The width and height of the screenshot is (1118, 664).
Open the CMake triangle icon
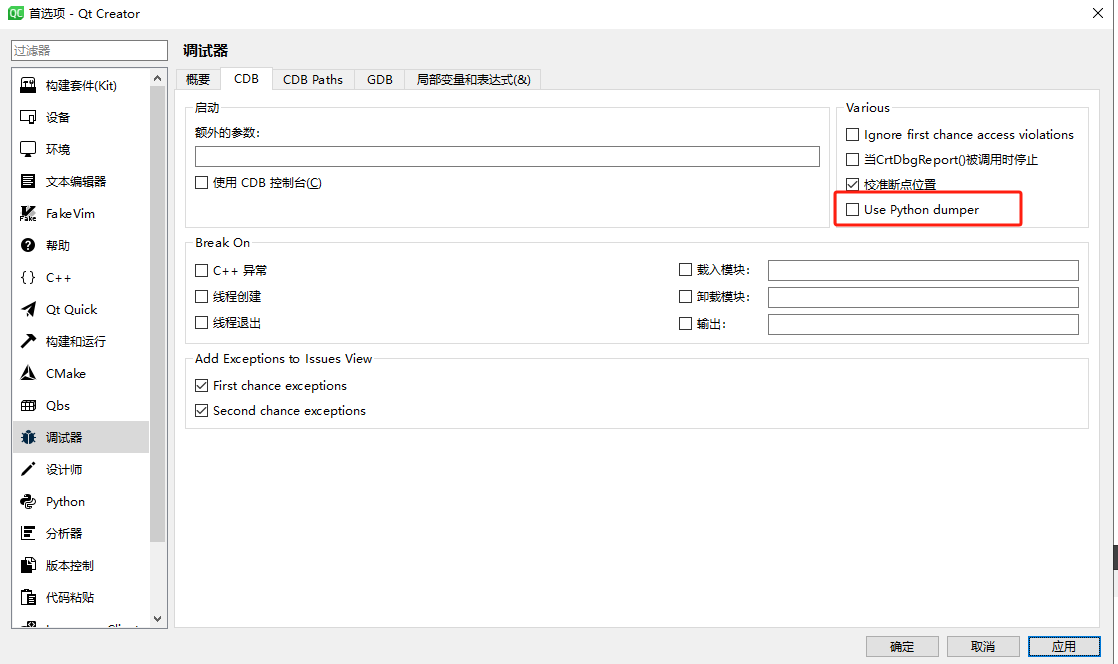pos(28,373)
